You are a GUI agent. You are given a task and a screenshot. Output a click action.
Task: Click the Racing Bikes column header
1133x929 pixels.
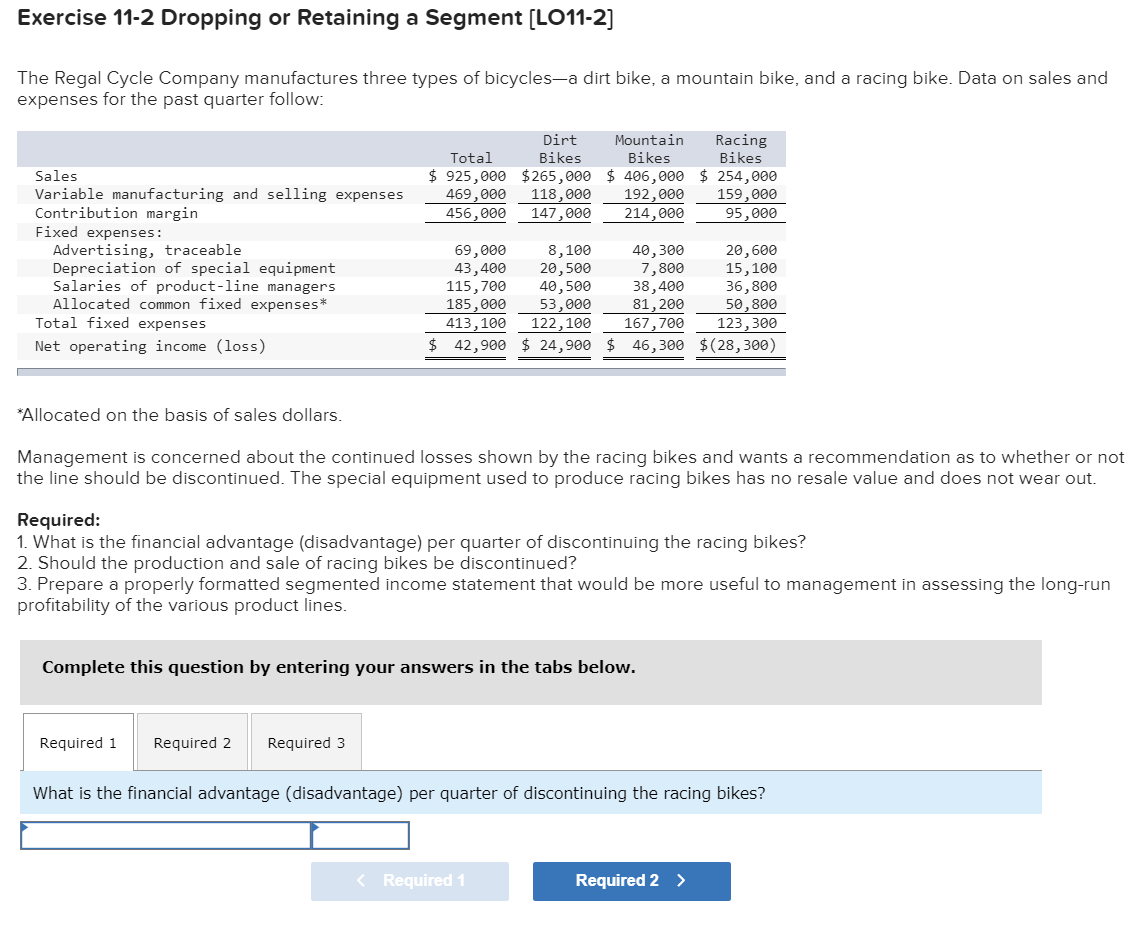[739, 148]
